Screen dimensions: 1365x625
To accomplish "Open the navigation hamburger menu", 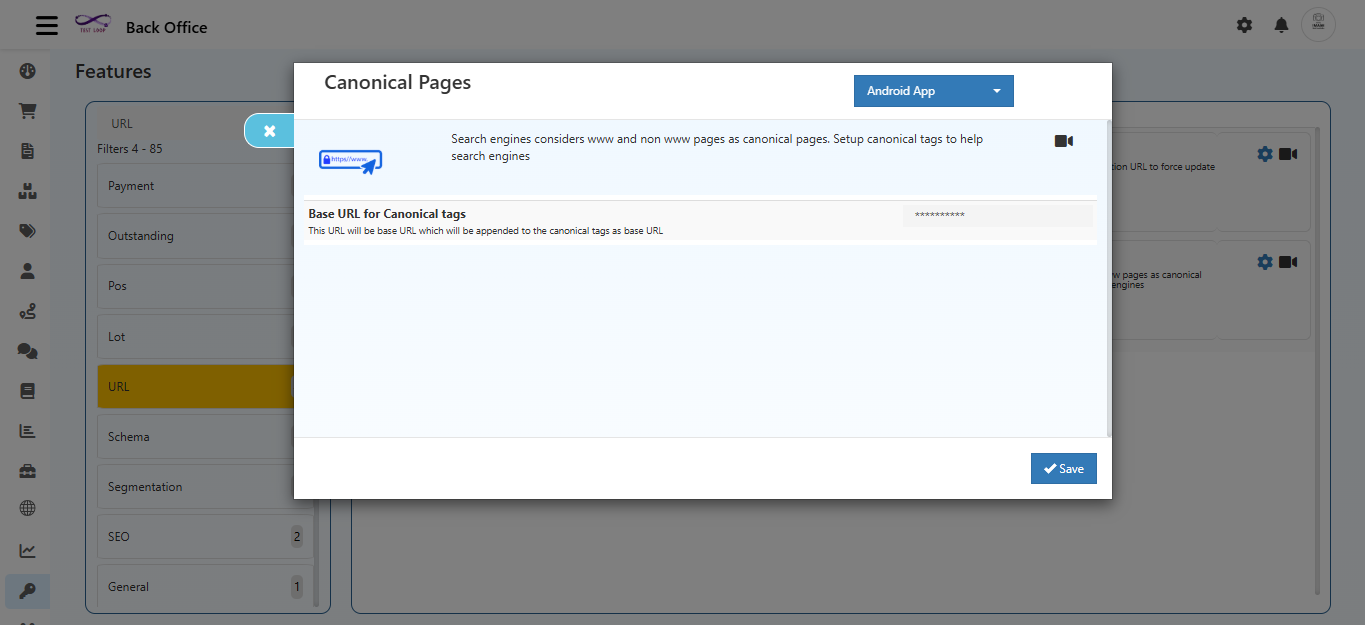I will pos(46,25).
